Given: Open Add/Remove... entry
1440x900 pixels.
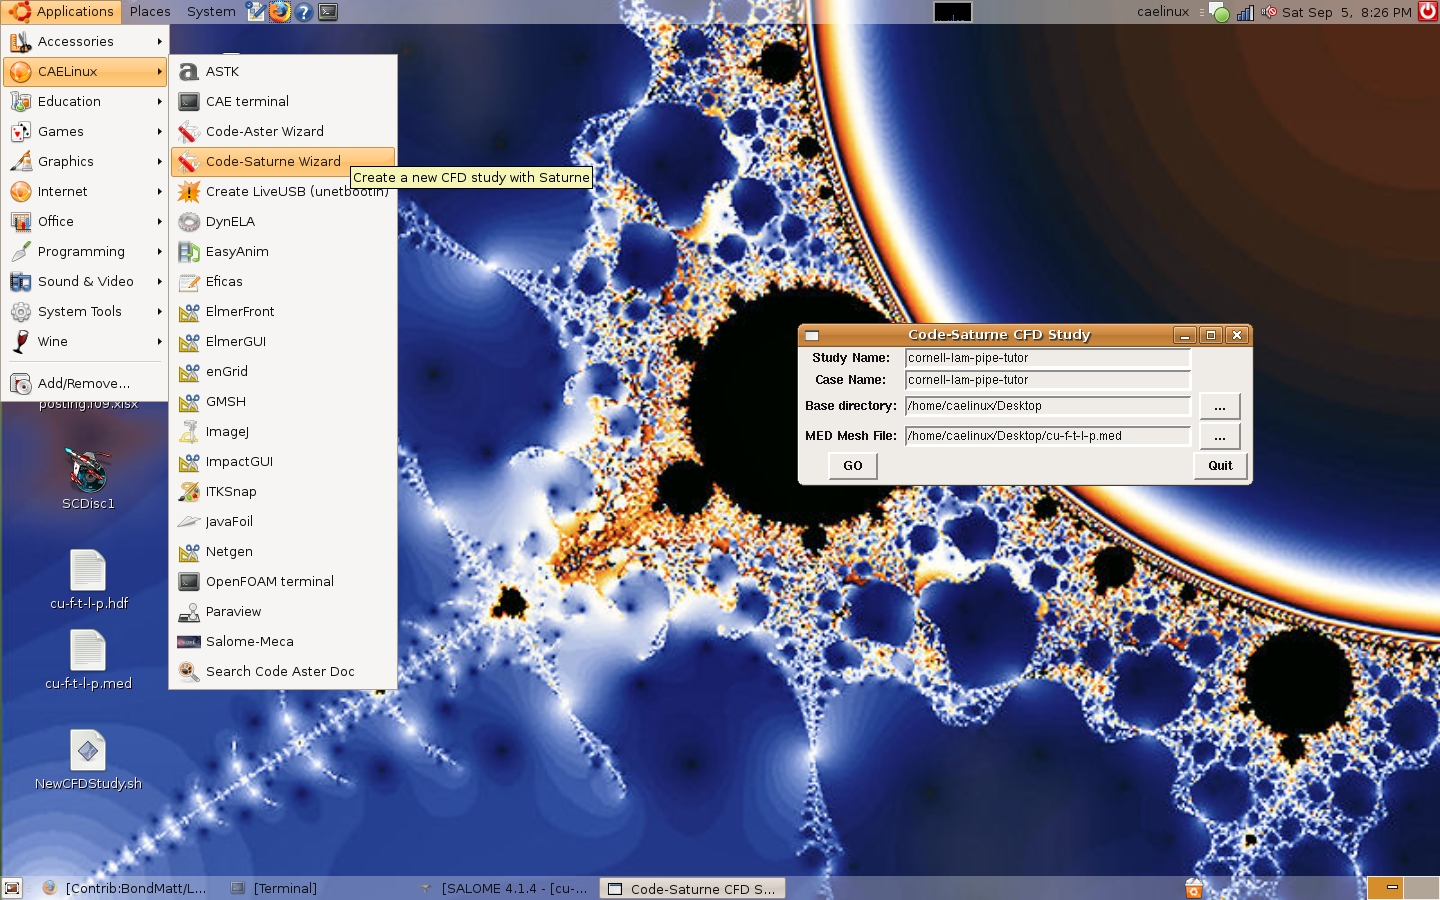Looking at the screenshot, I should pos(85,383).
